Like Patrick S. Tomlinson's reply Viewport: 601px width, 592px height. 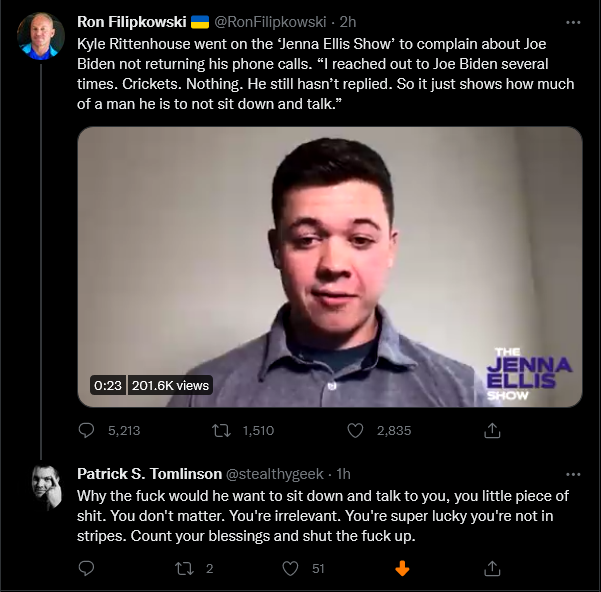click(x=290, y=568)
